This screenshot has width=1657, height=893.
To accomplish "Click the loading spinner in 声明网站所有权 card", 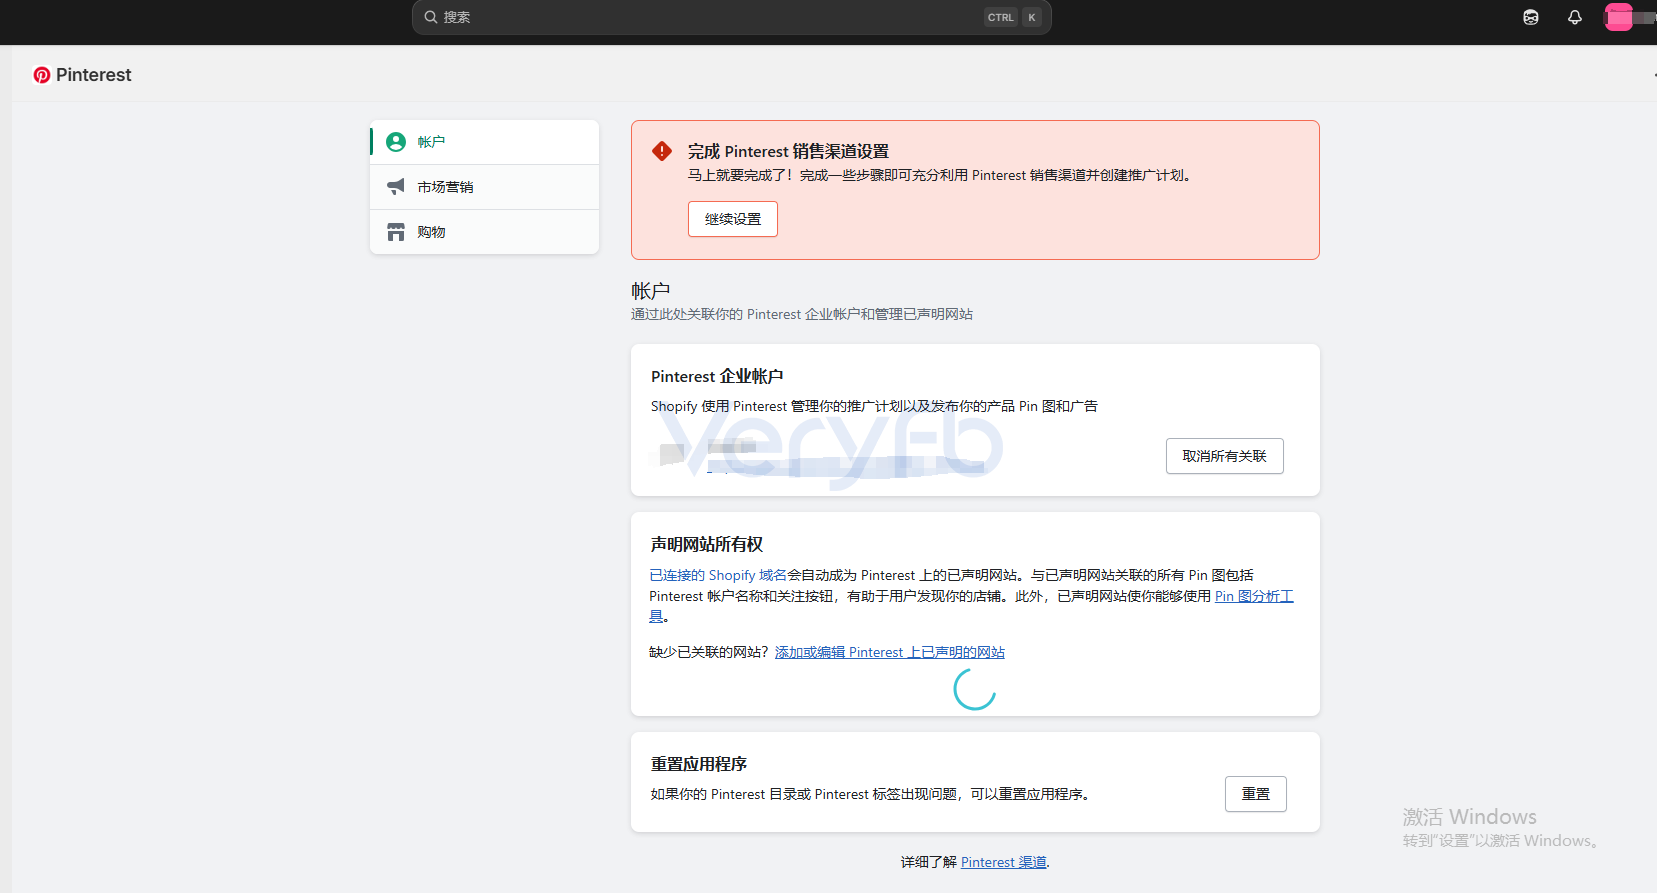I will point(975,689).
